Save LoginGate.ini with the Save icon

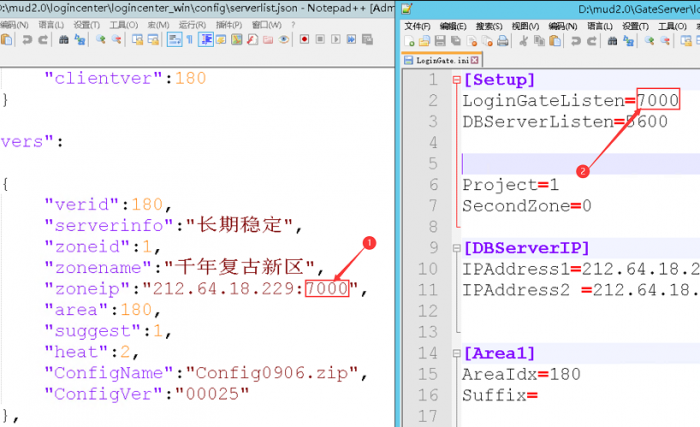439,41
